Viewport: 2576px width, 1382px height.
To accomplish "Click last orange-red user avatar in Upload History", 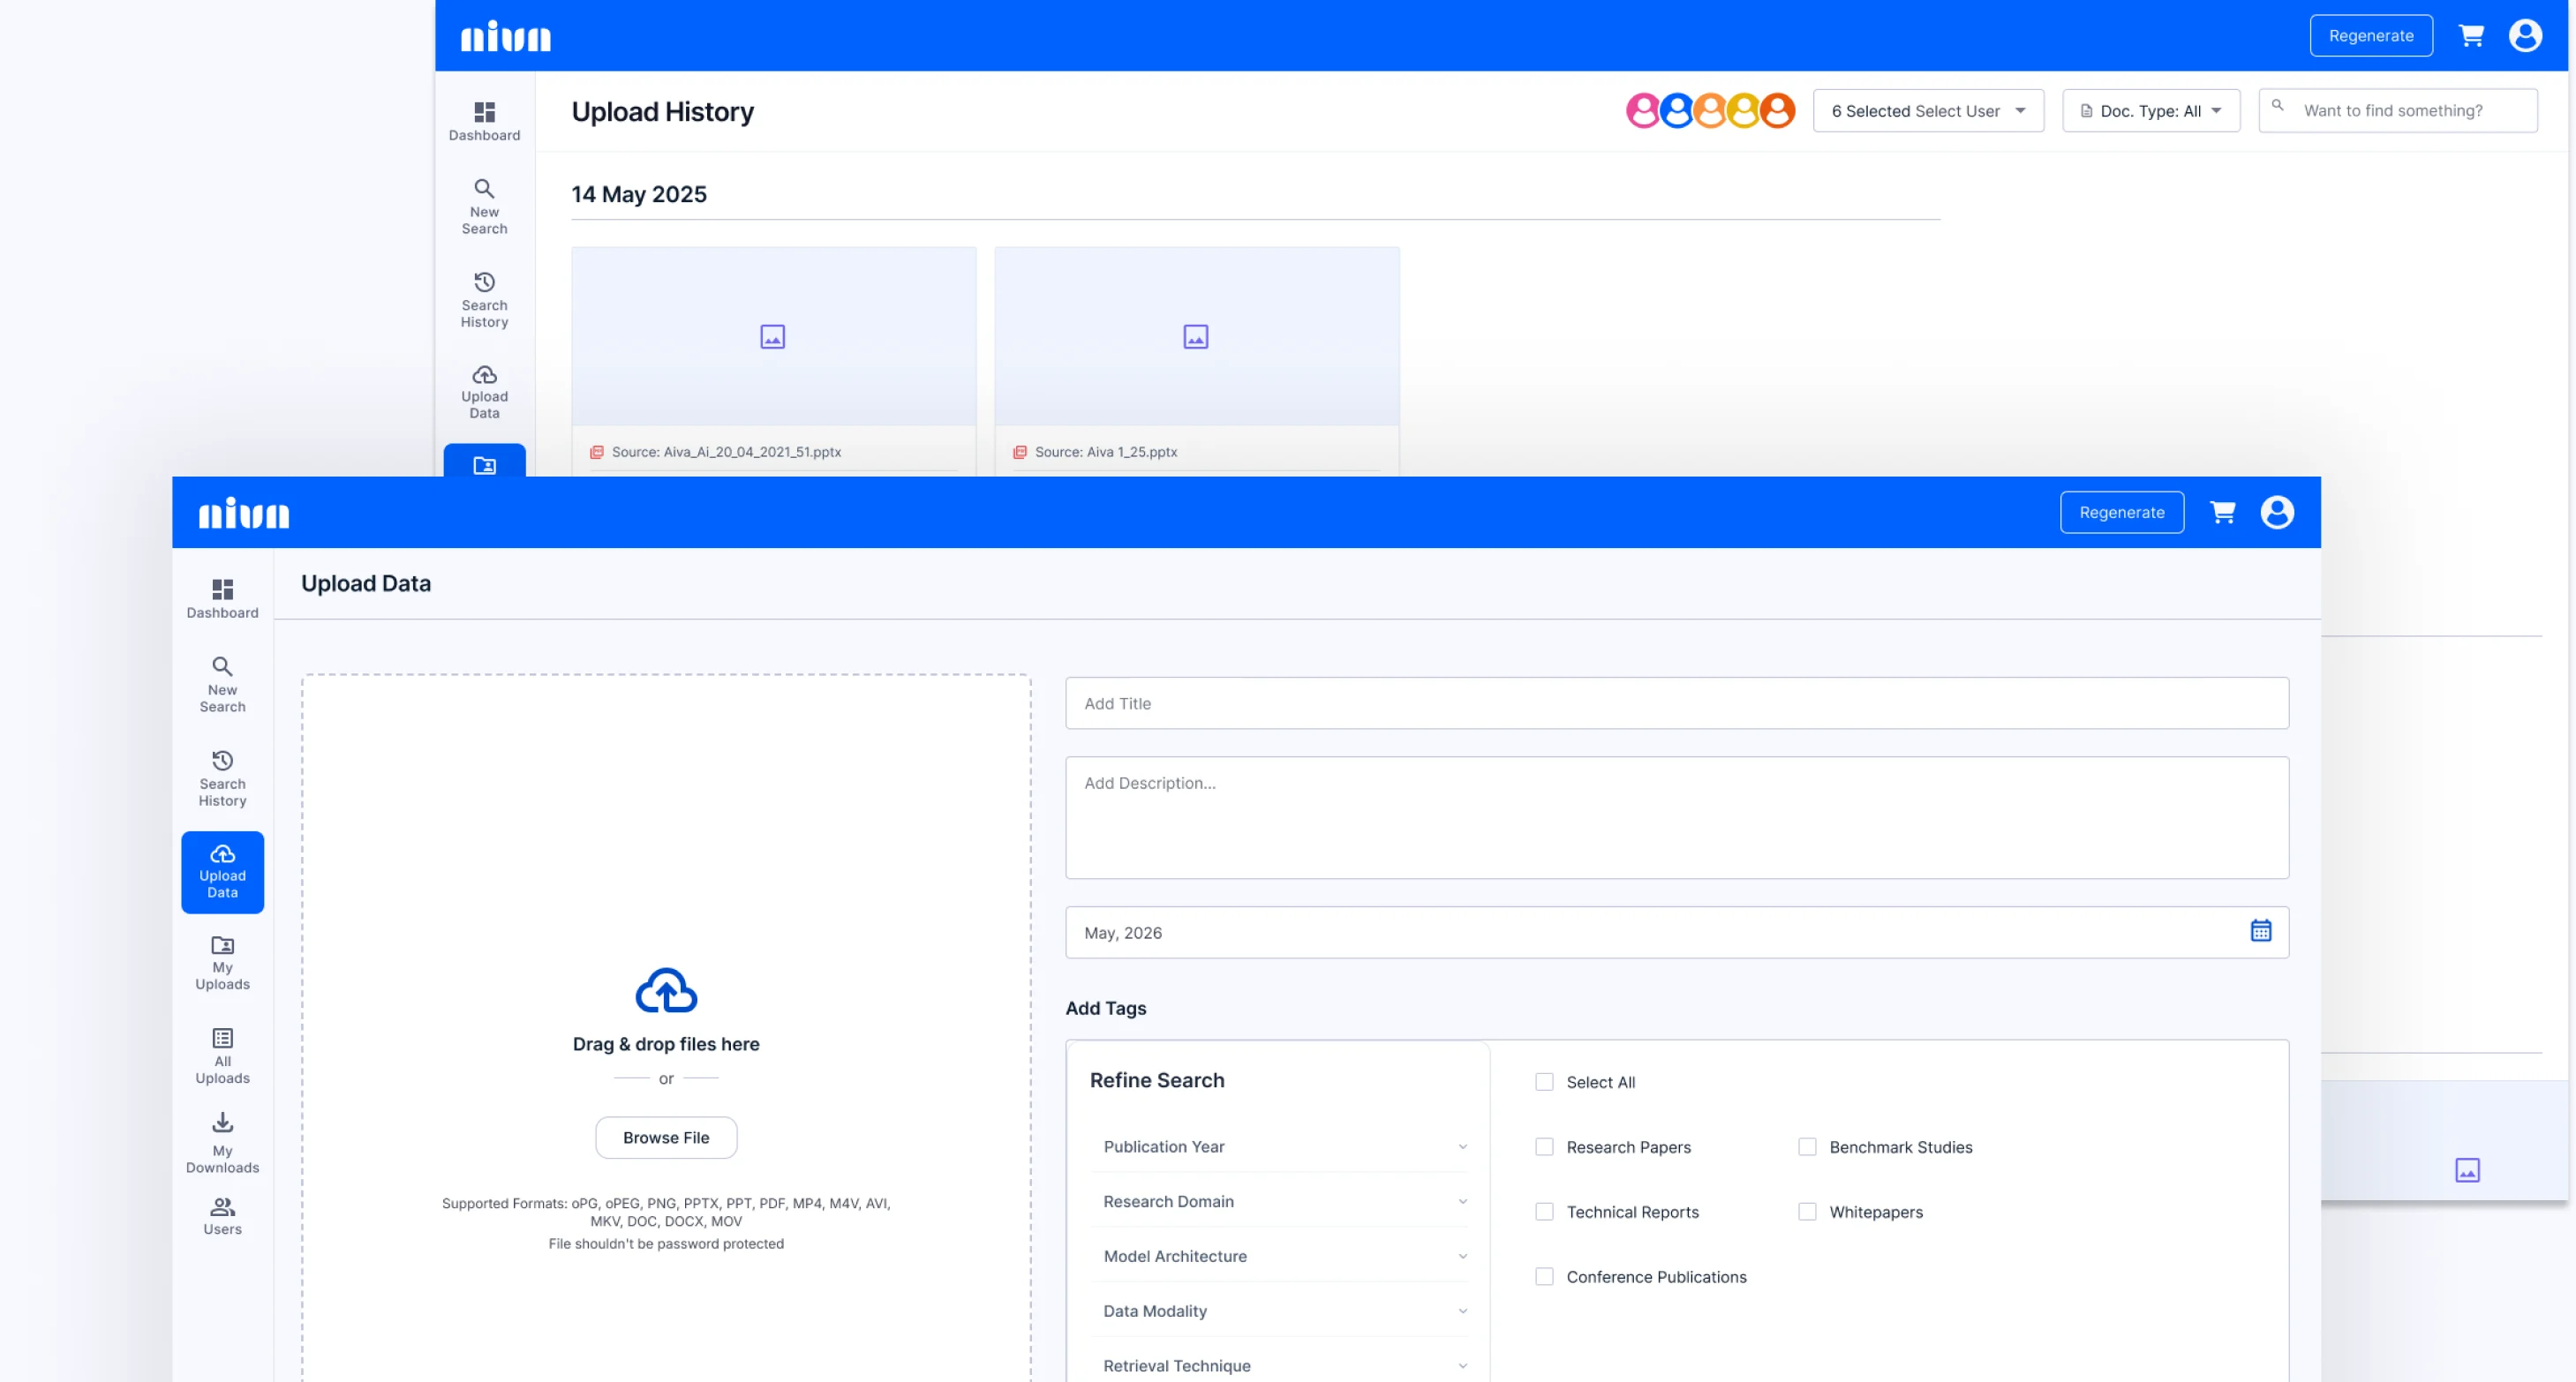I will coord(1778,110).
